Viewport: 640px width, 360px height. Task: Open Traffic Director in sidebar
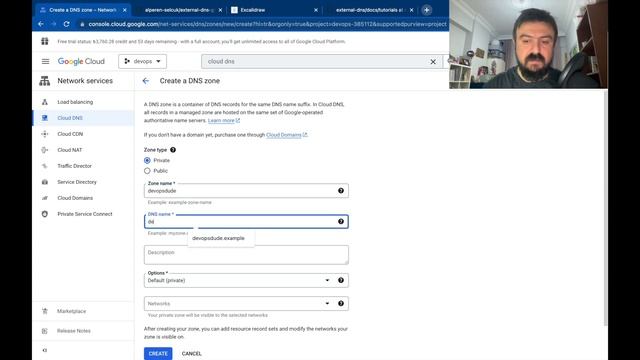(x=75, y=166)
